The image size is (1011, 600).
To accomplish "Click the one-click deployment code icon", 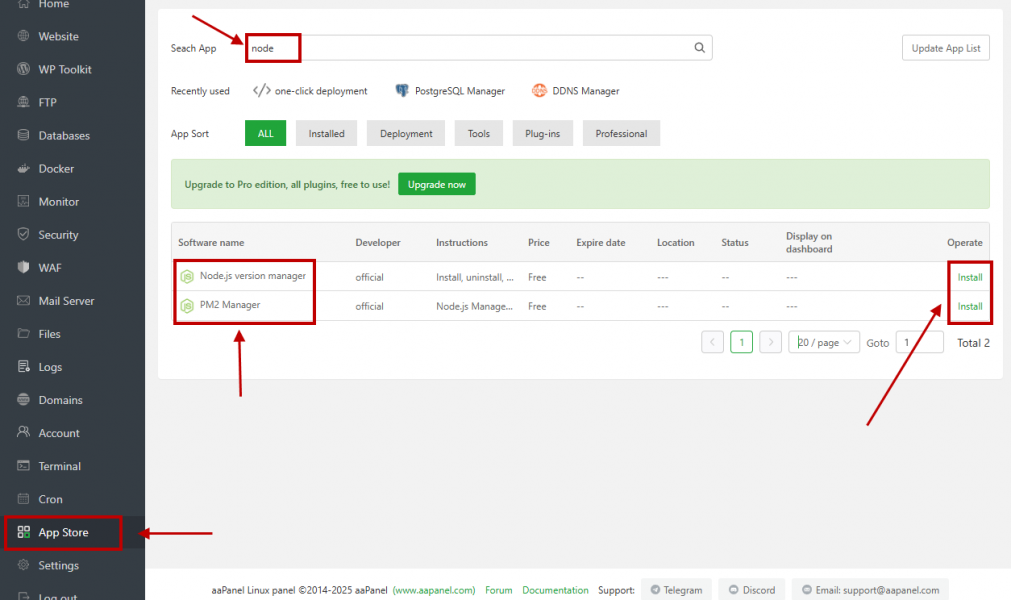I will (x=261, y=90).
